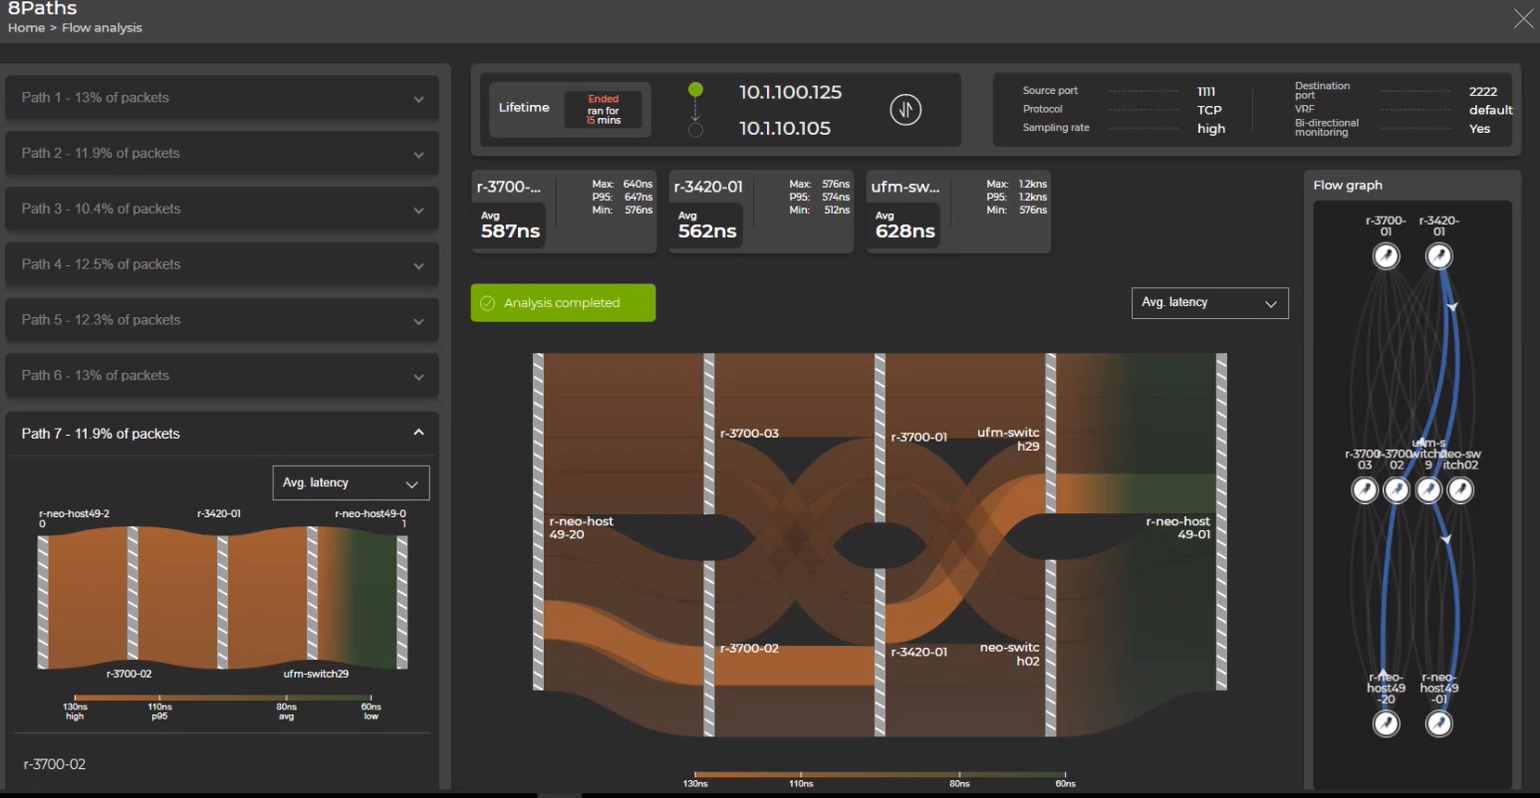
Task: Go to Home via breadcrumb
Action: pyautogui.click(x=26, y=28)
